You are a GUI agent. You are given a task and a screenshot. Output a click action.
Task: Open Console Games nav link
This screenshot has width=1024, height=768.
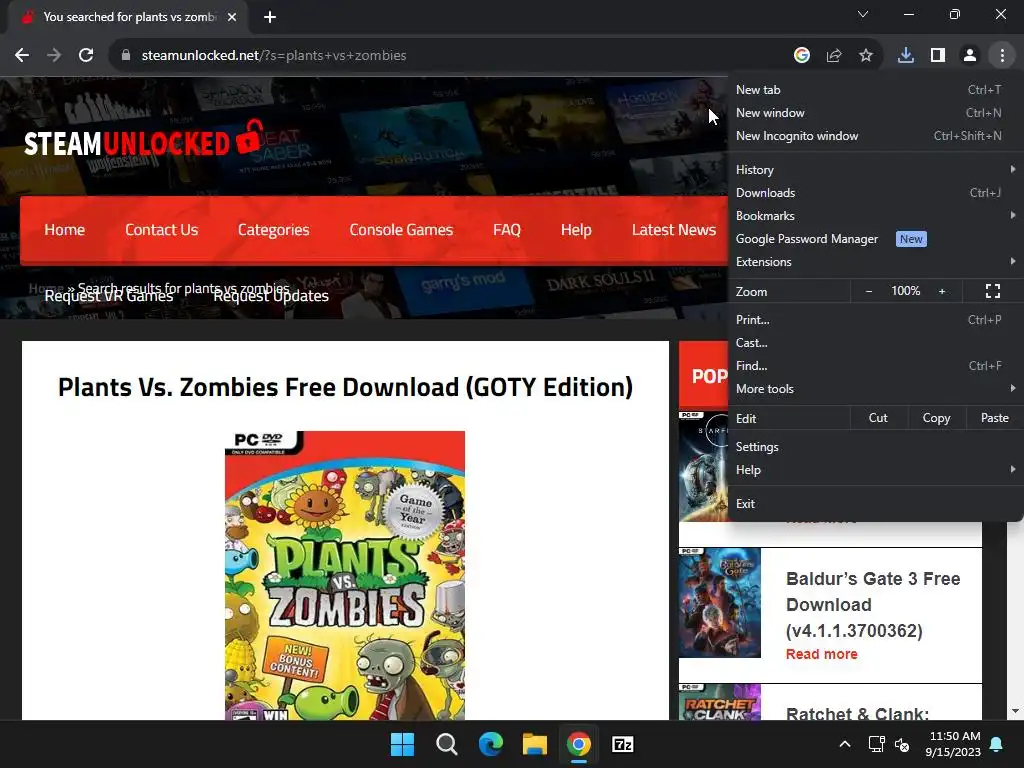pos(401,230)
